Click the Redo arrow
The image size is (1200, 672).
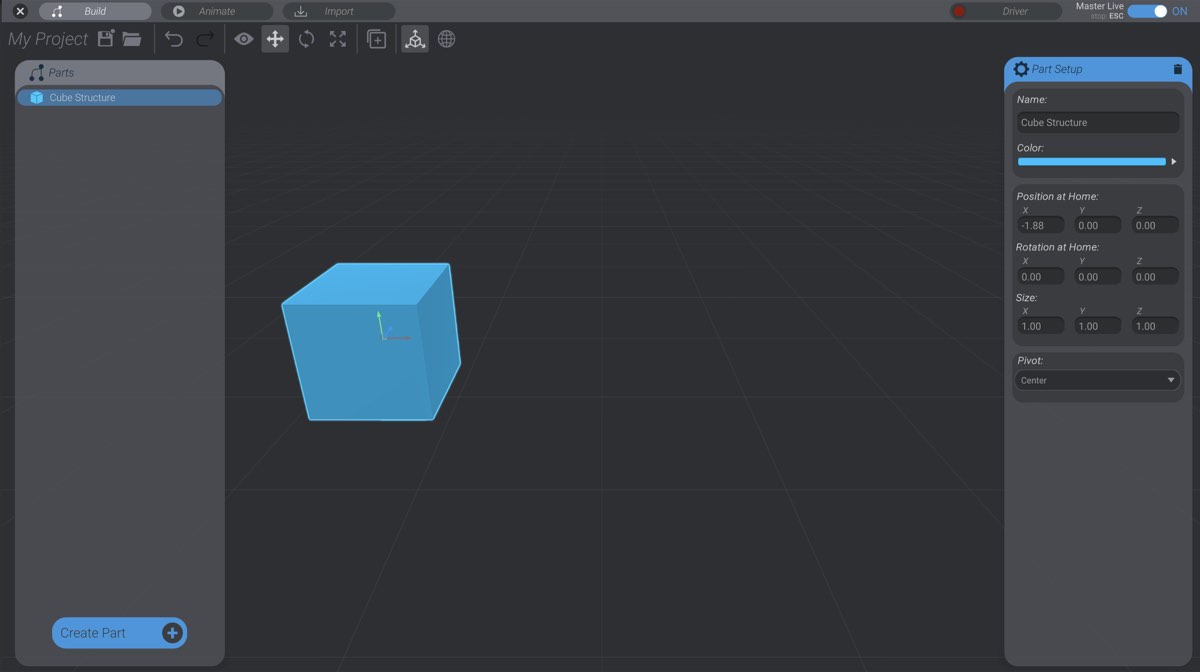[204, 38]
